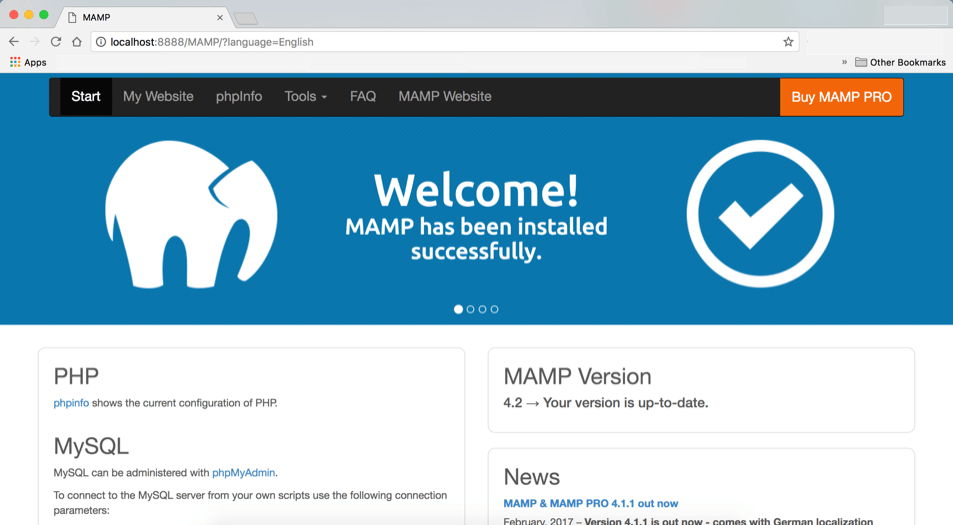Open the MAMP Website nav link
The height and width of the screenshot is (525, 953).
point(445,97)
